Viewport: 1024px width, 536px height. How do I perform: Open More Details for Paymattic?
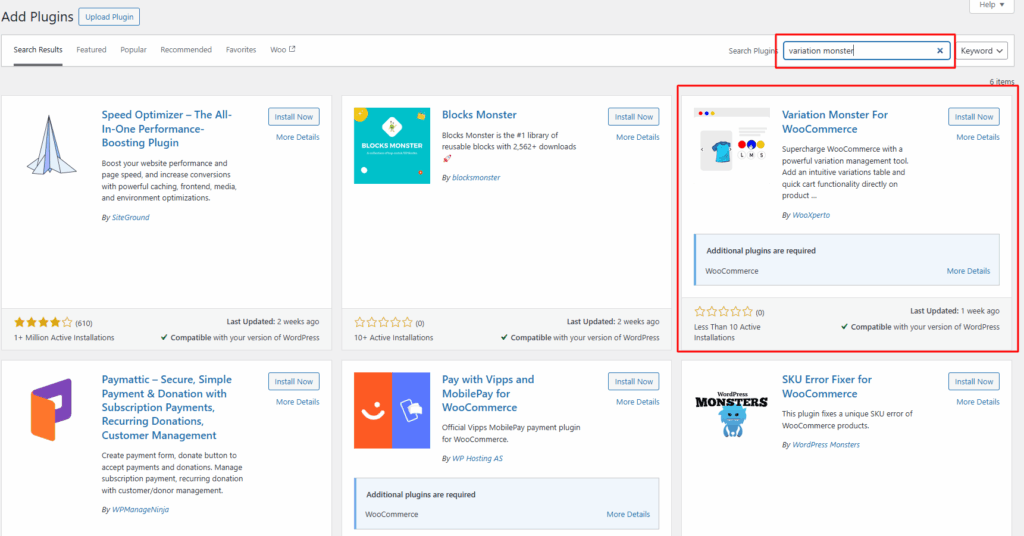click(297, 402)
